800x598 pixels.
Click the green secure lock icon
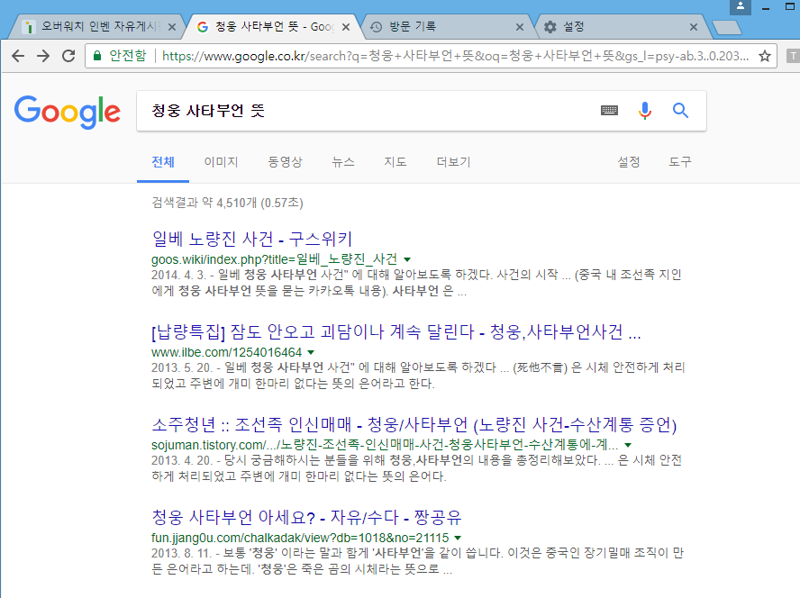tap(97, 56)
